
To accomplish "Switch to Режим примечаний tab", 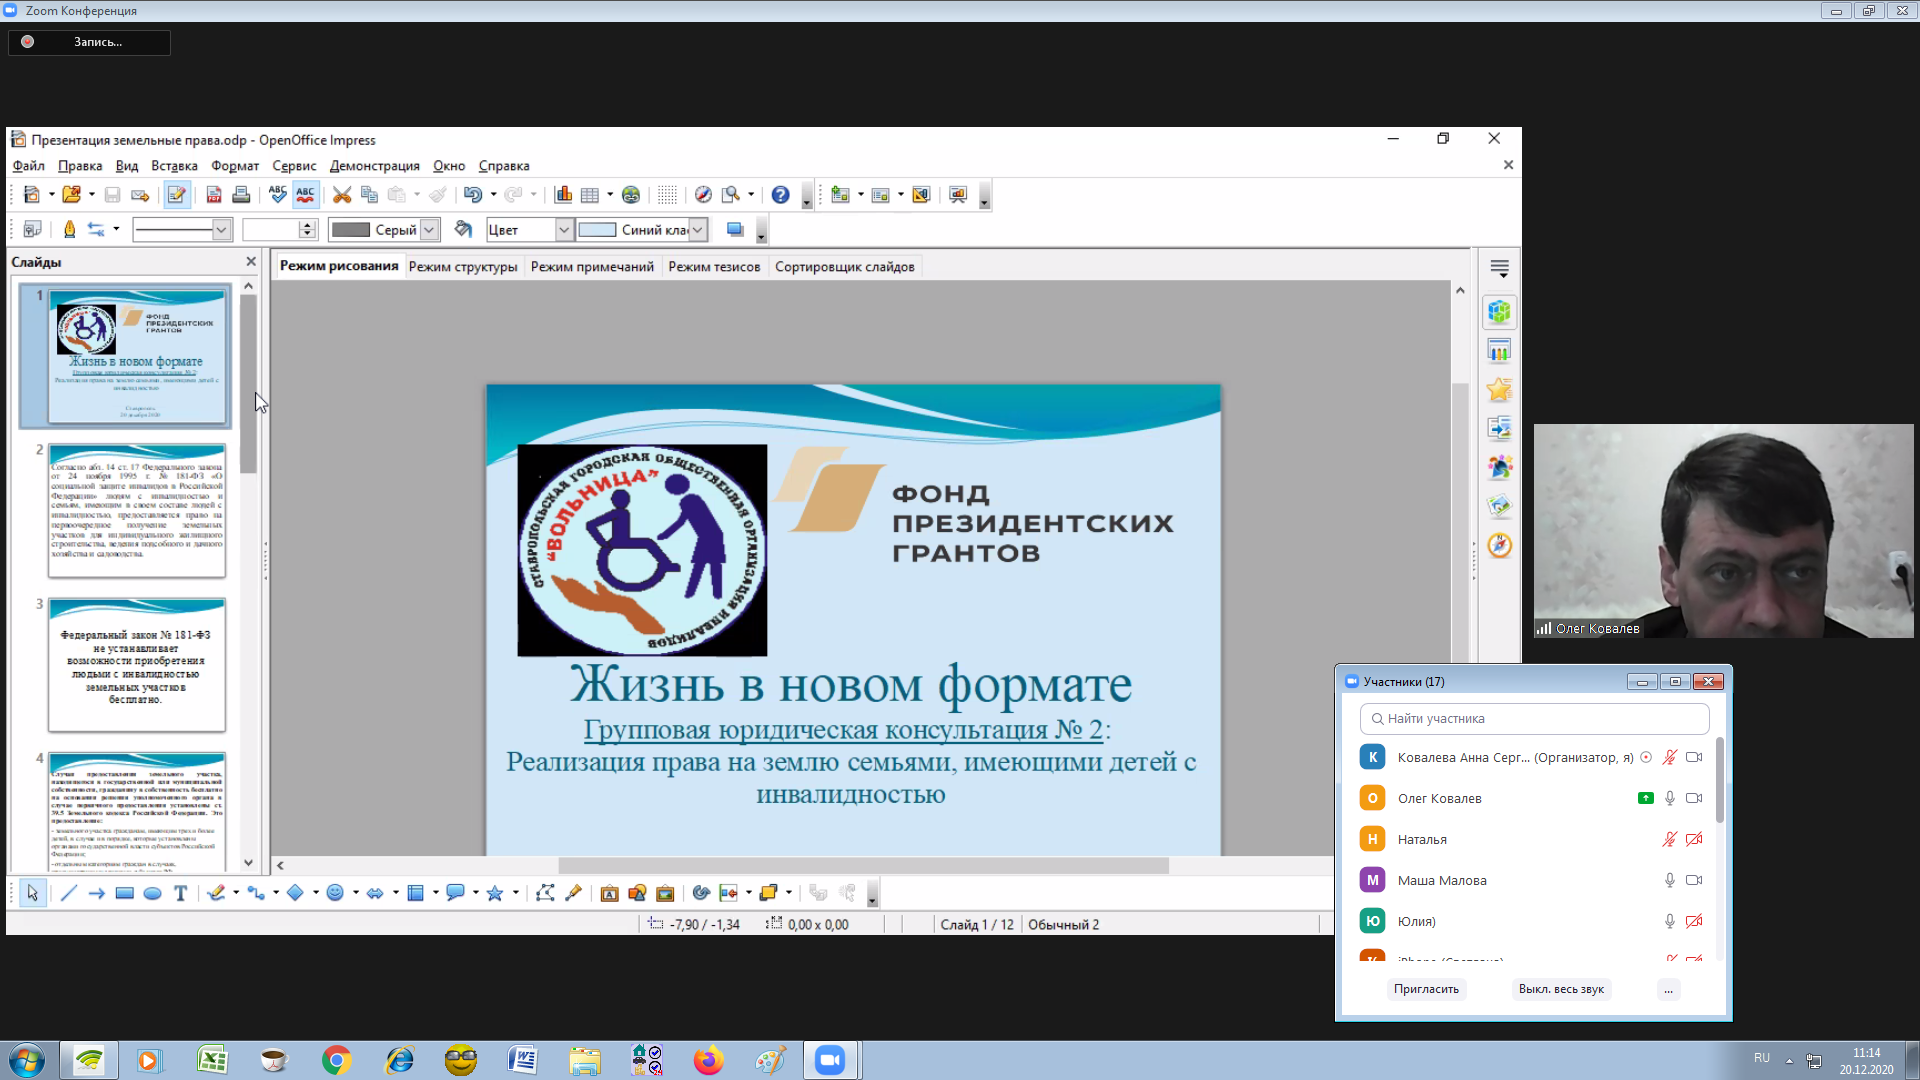I will tap(592, 267).
